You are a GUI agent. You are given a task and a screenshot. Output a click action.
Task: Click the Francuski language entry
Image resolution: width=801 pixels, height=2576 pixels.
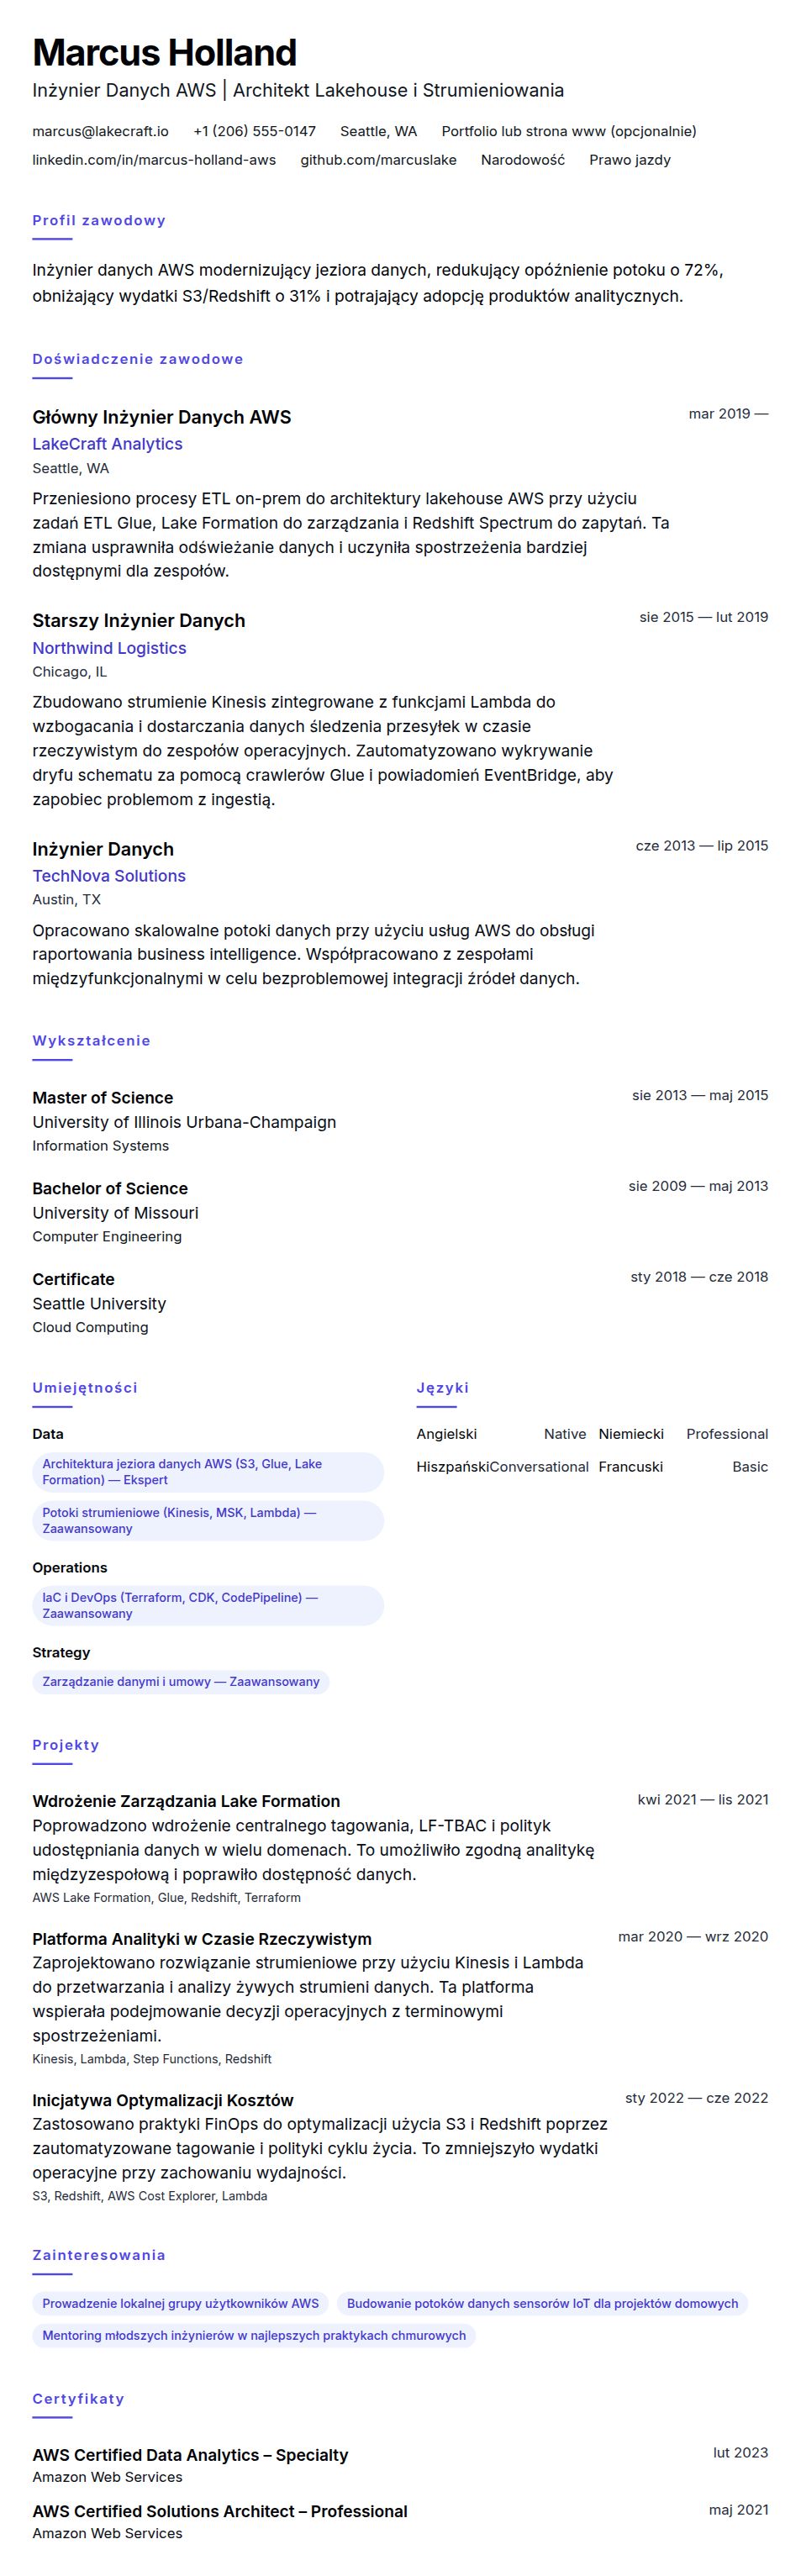pyautogui.click(x=683, y=1467)
